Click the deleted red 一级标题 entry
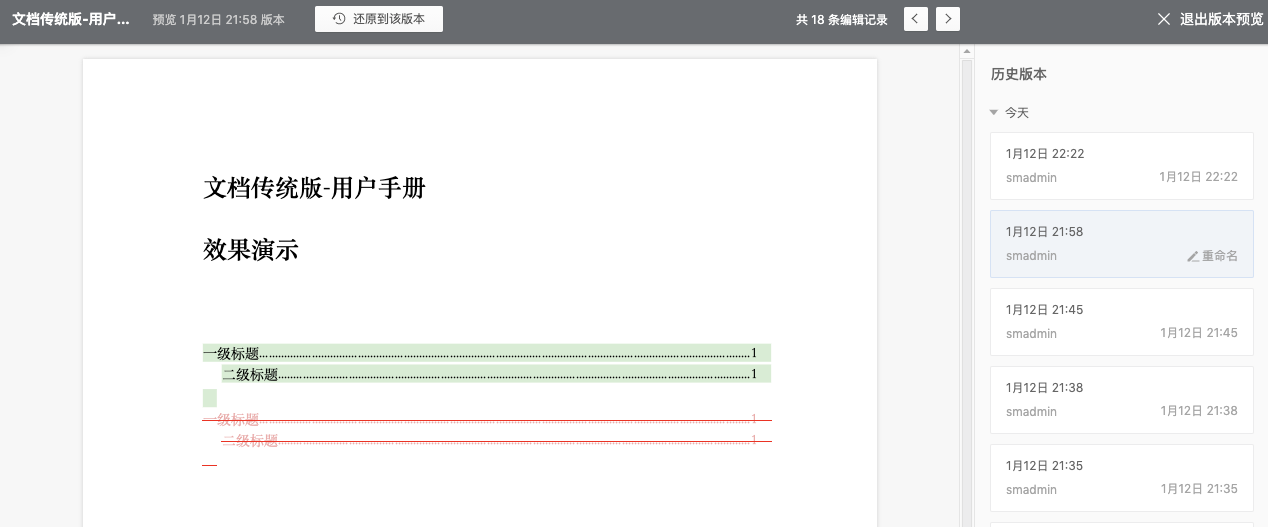 tap(487, 420)
